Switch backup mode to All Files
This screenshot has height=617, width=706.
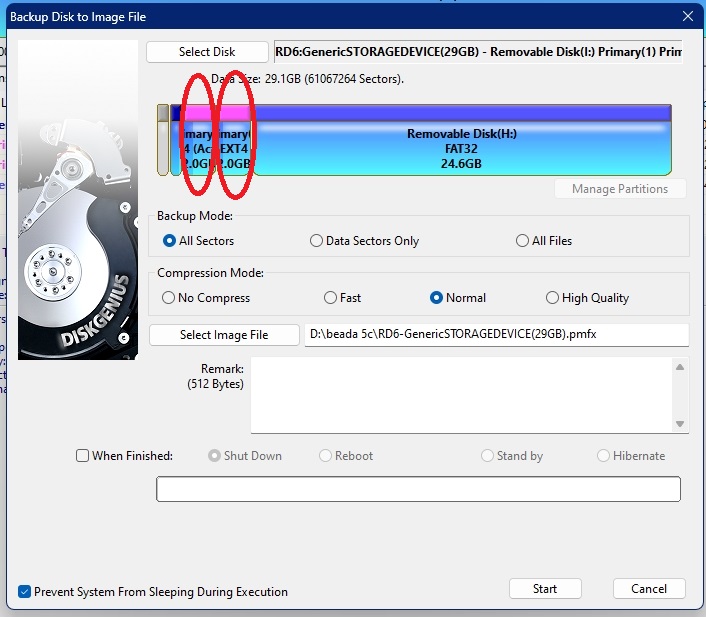523,241
